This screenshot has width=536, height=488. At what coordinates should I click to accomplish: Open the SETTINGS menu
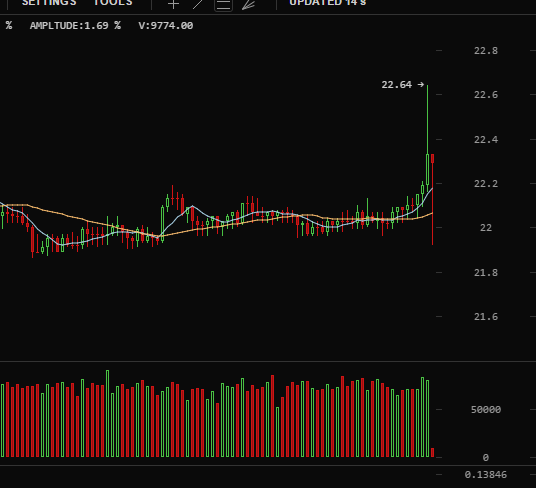[x=49, y=3]
